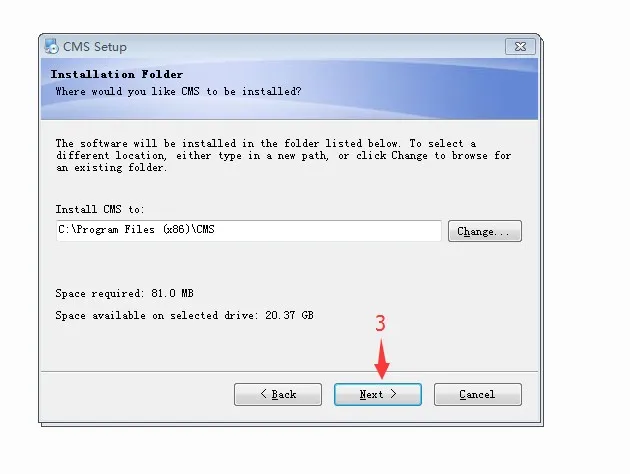Image resolution: width=630 pixels, height=474 pixels.
Task: Click the Space available 20.37 GB text
Action: click(184, 315)
